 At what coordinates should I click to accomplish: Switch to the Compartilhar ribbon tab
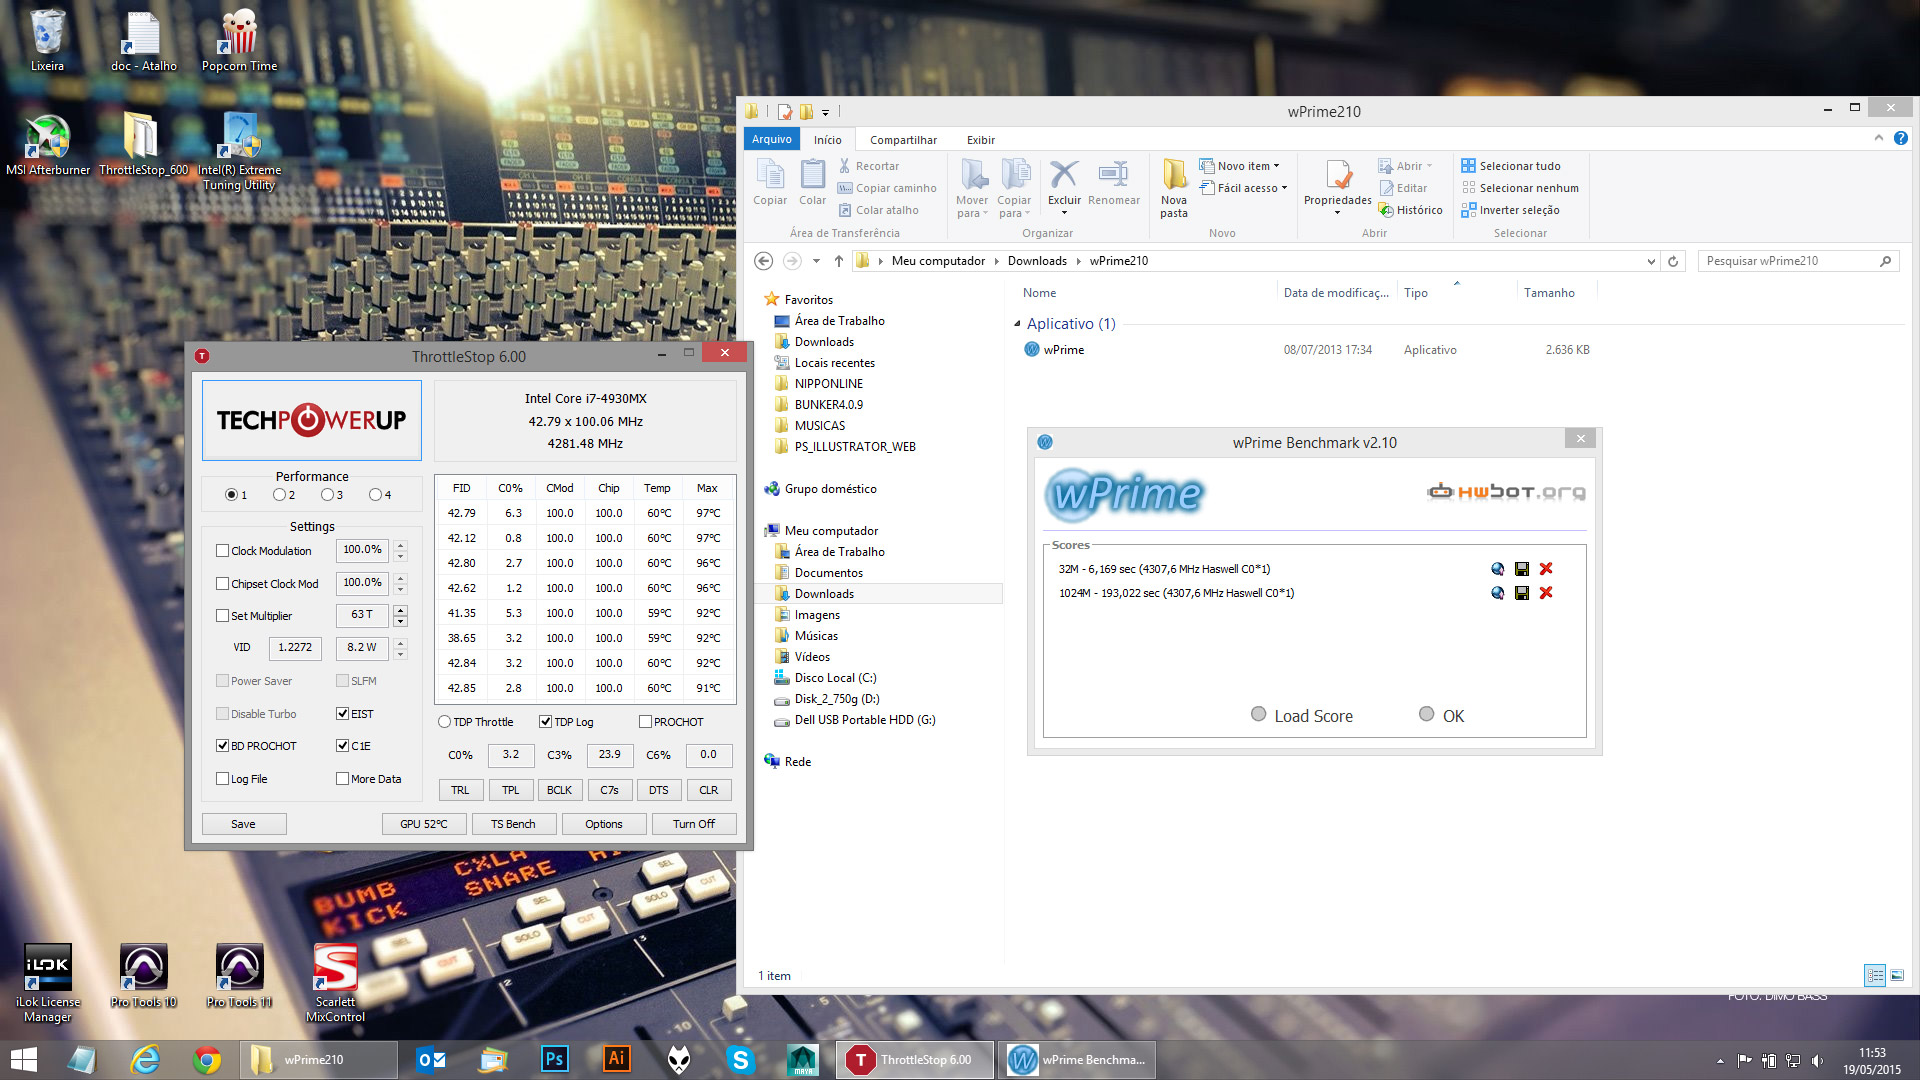[903, 140]
